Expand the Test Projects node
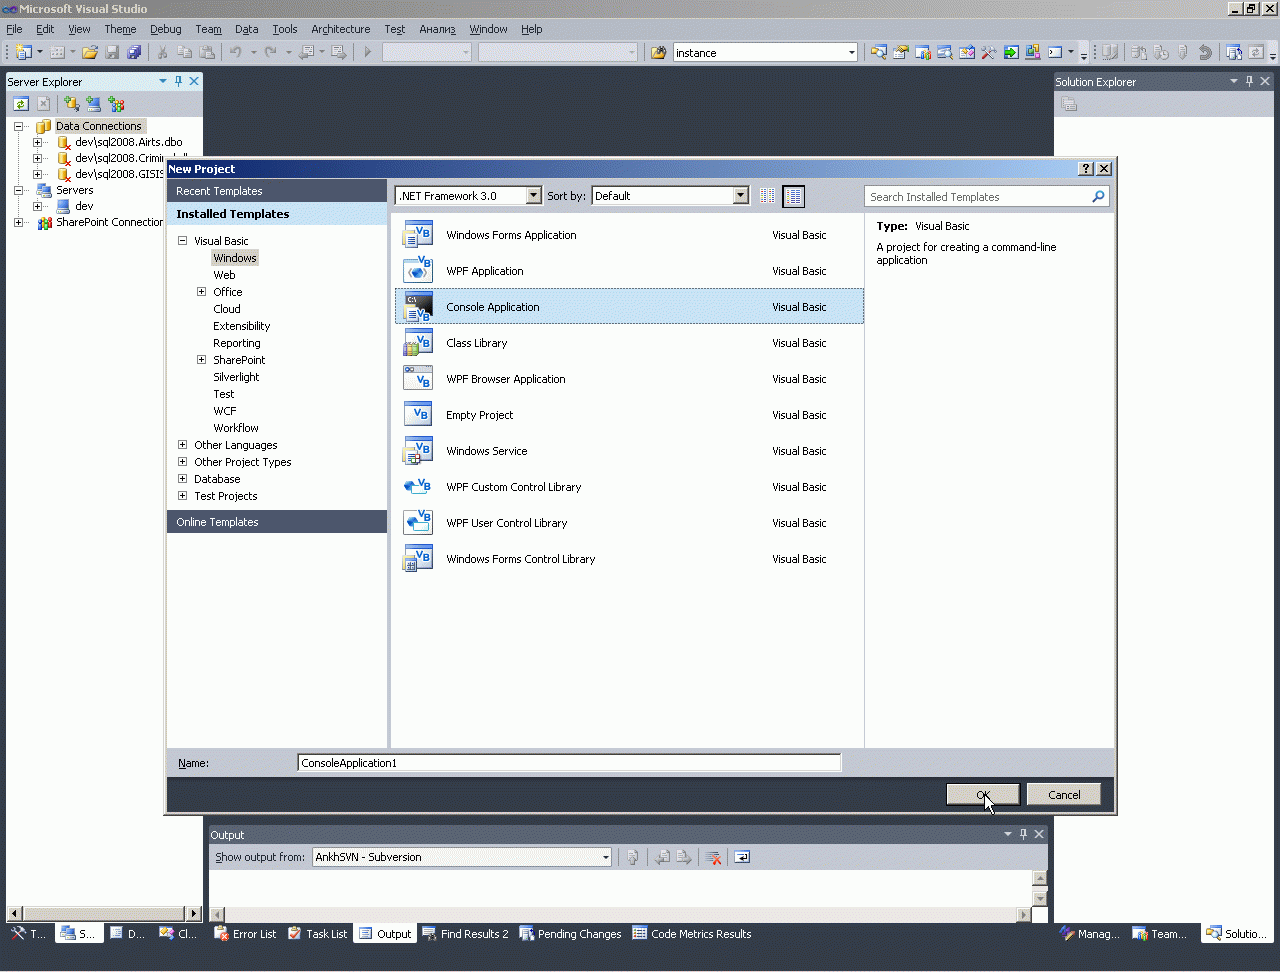Viewport: 1280px width, 972px height. click(x=183, y=496)
